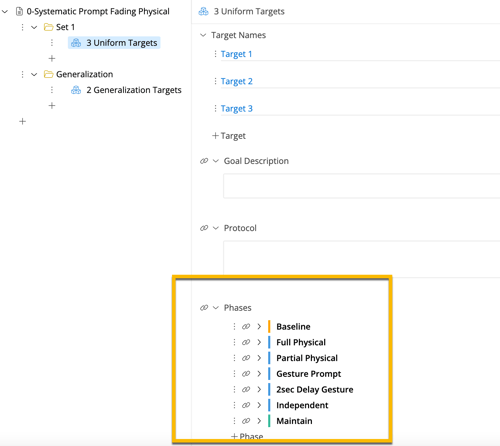This screenshot has height=446, width=500.
Task: Click the drag handle dots beside Target 1
Action: [215, 54]
